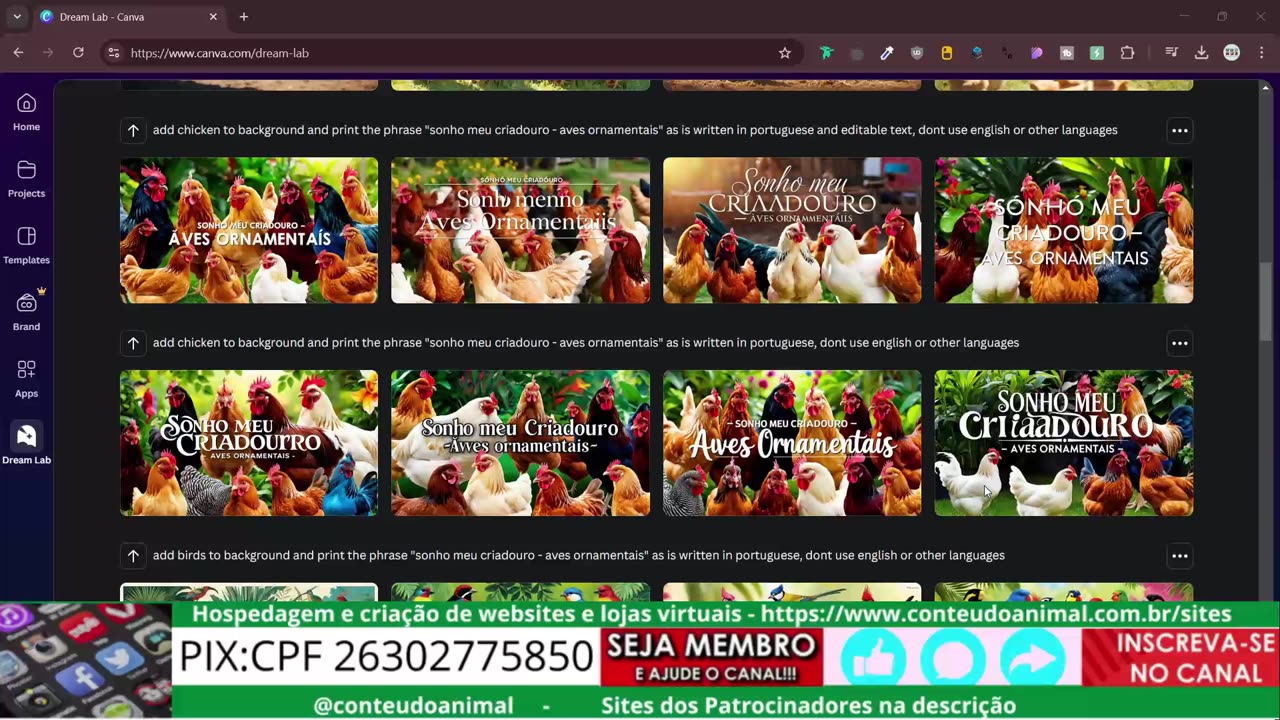Close the Dream Lab - Canva tab
Viewport: 1280px width, 720px height.
[x=213, y=17]
